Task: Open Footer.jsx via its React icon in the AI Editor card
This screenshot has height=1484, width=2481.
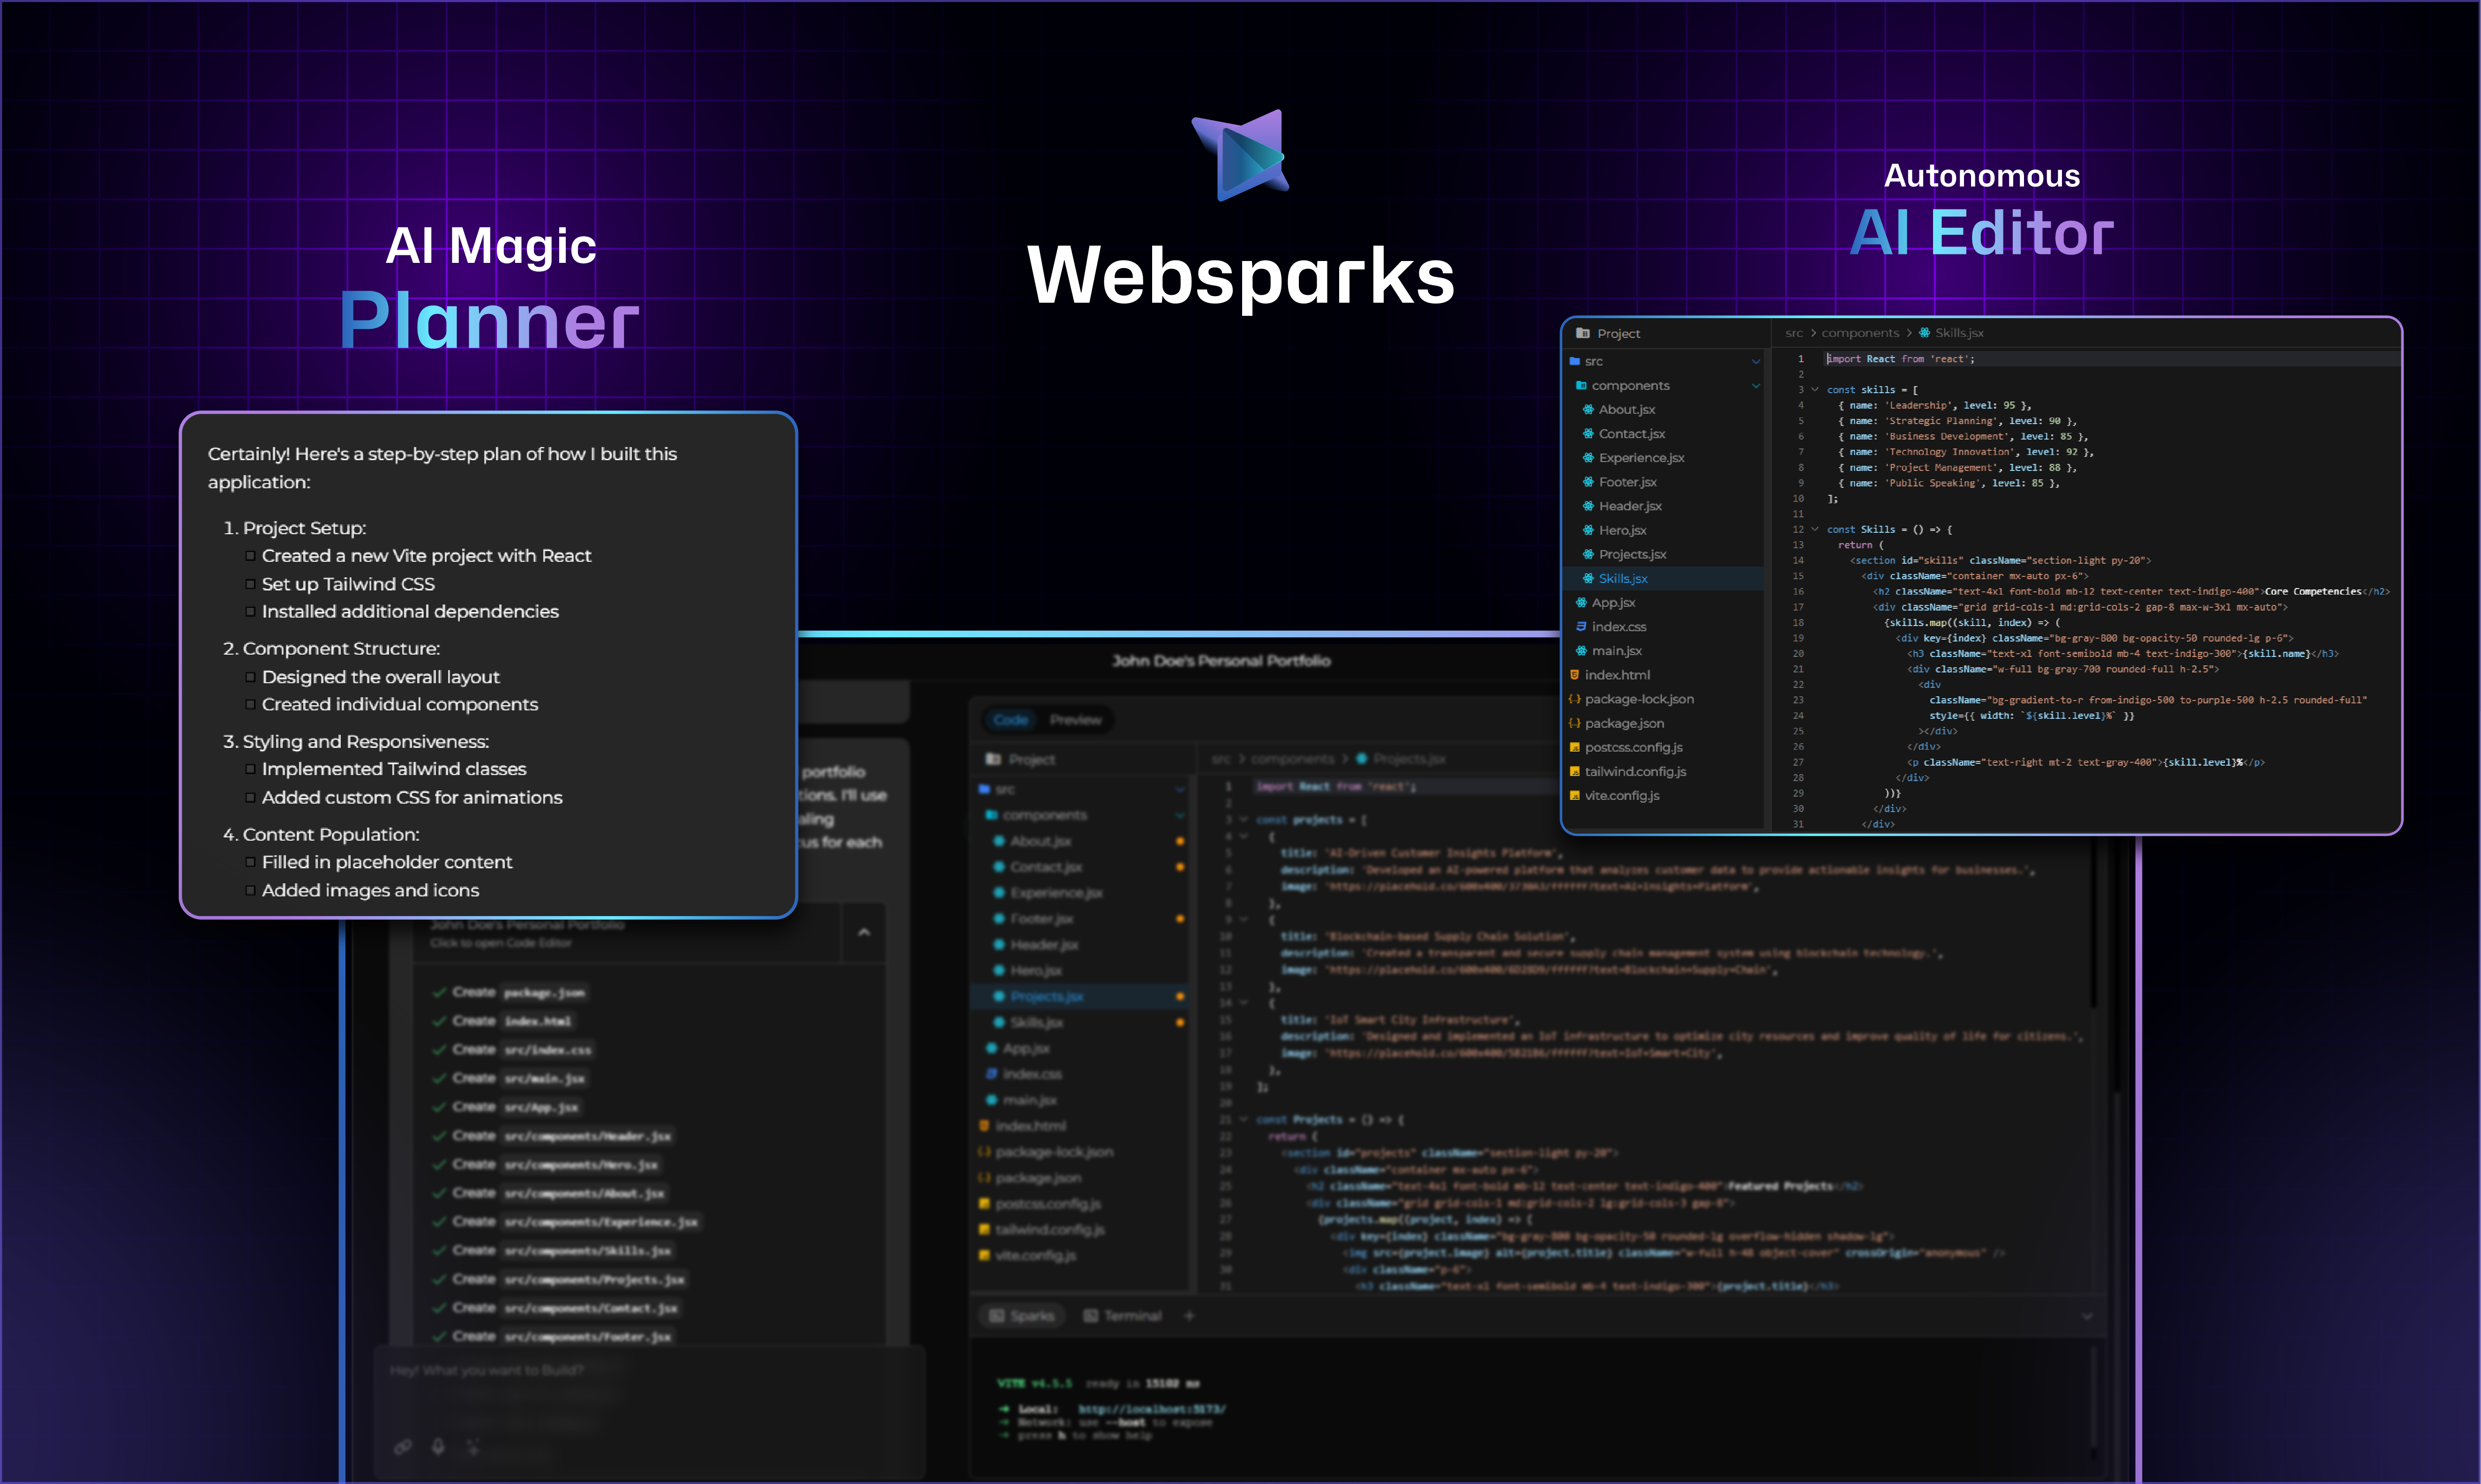Action: [x=1588, y=481]
